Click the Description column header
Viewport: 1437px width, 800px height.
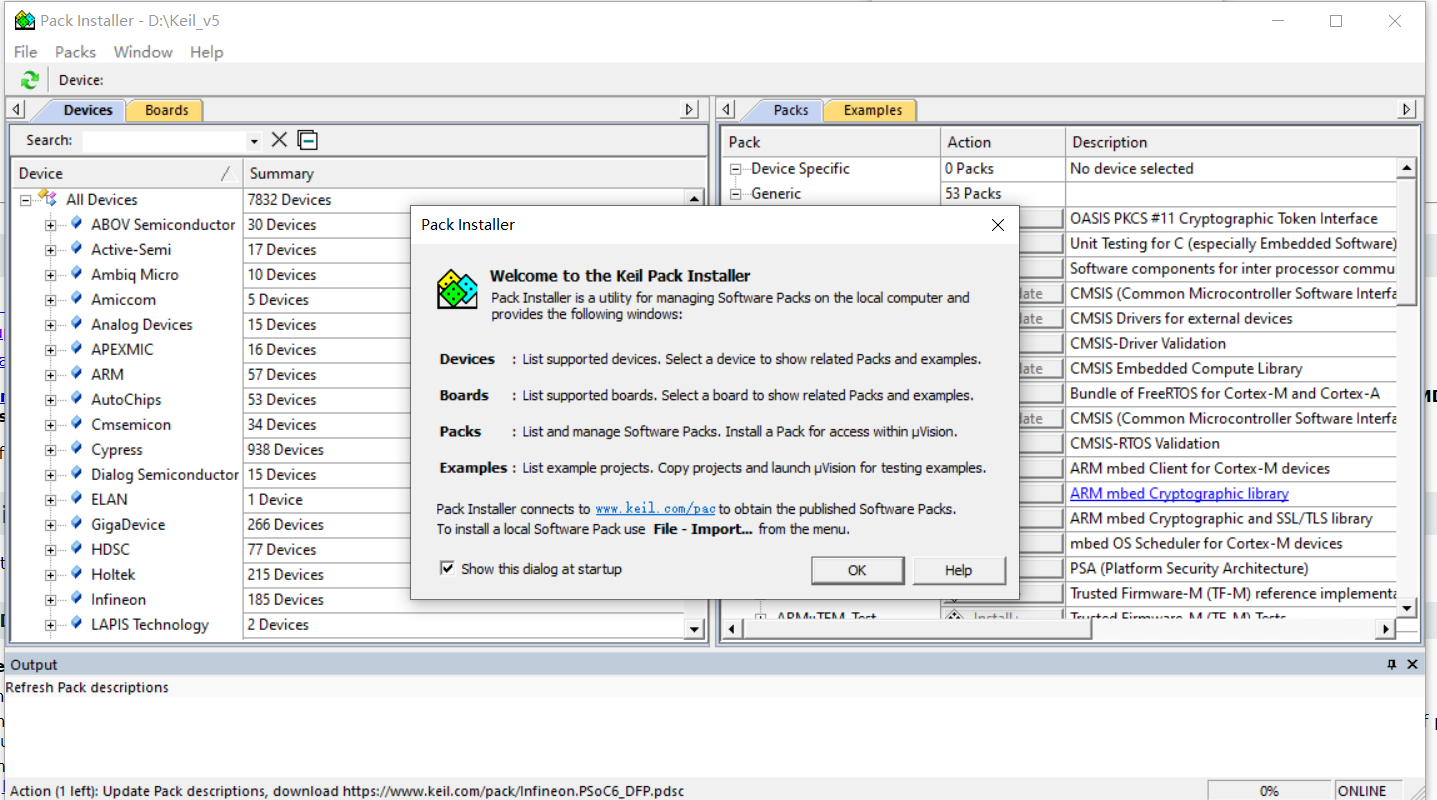click(x=1241, y=142)
